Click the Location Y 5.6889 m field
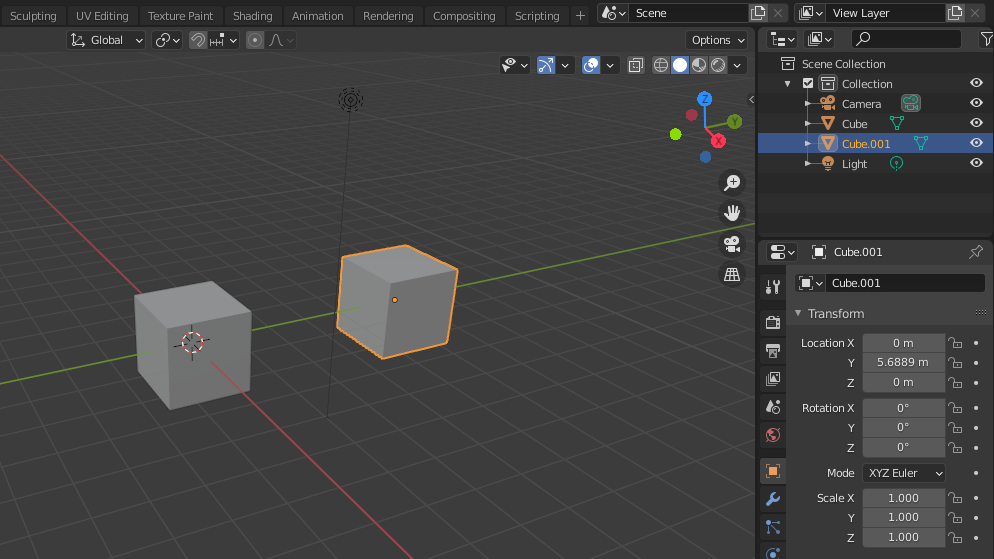 (903, 363)
